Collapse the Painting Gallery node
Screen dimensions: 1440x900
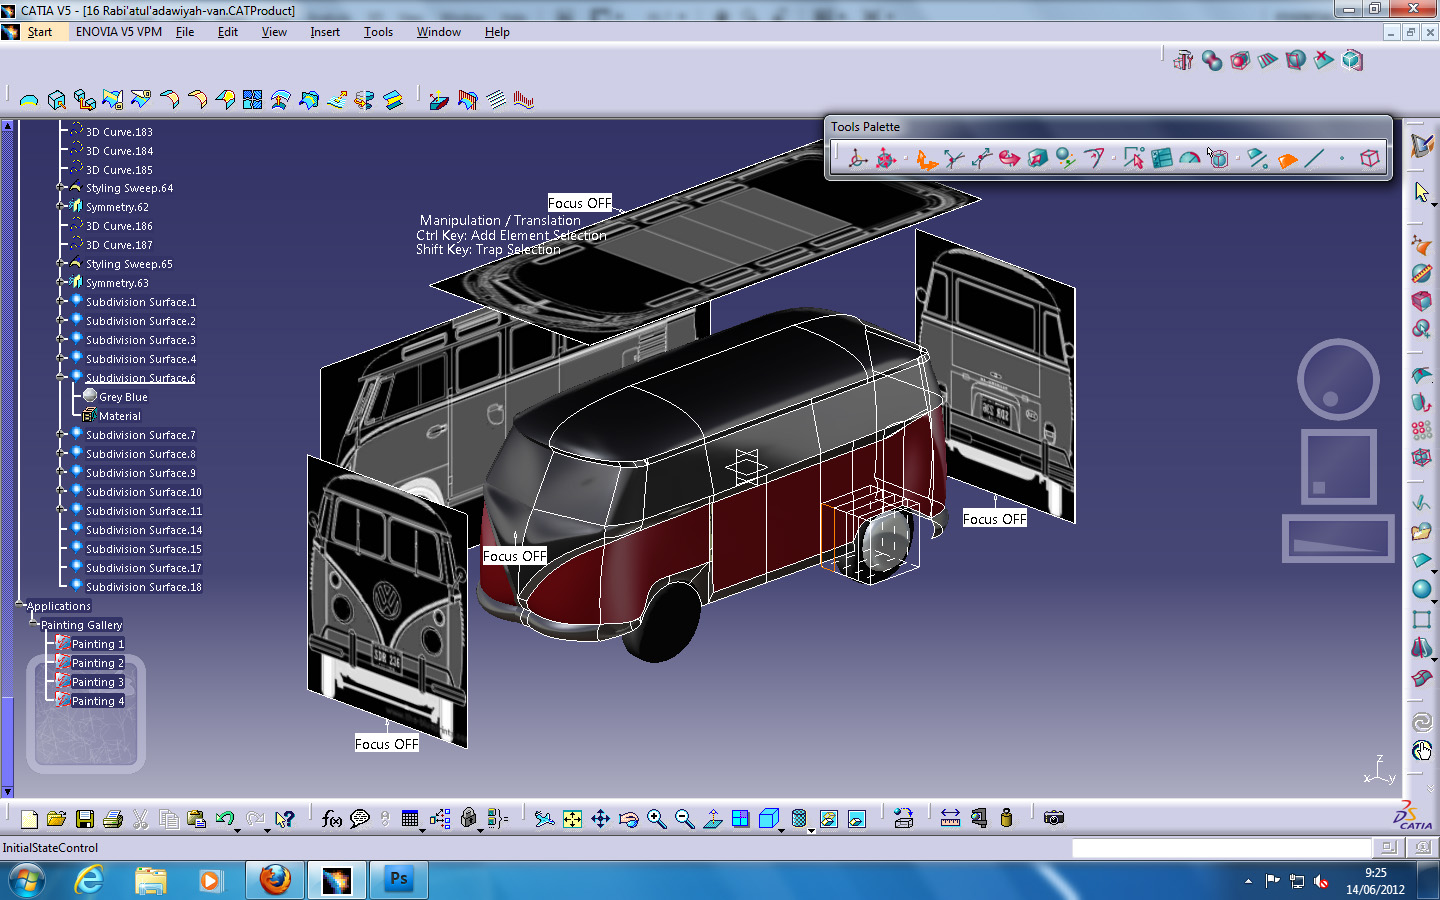point(32,624)
